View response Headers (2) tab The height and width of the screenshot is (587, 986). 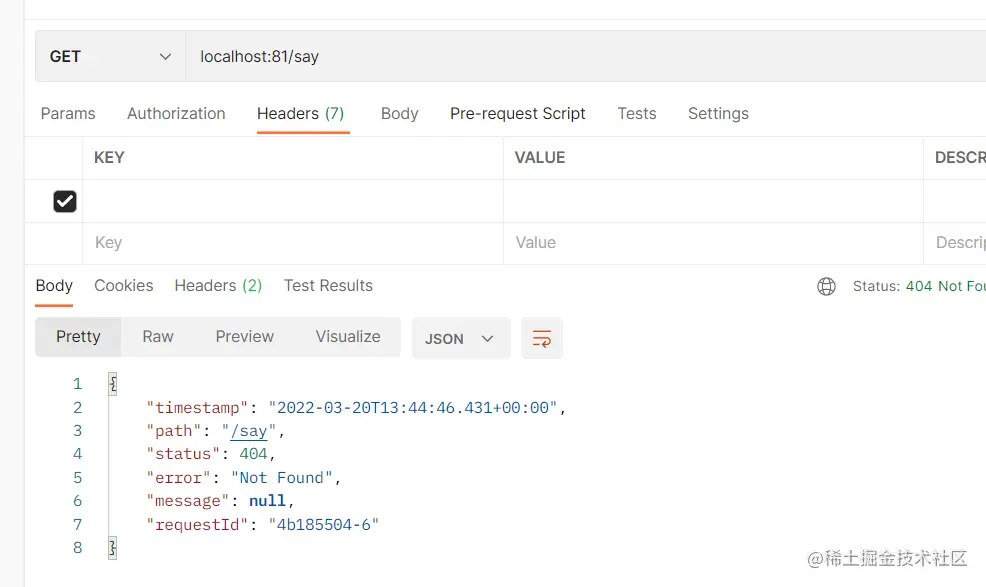(218, 286)
